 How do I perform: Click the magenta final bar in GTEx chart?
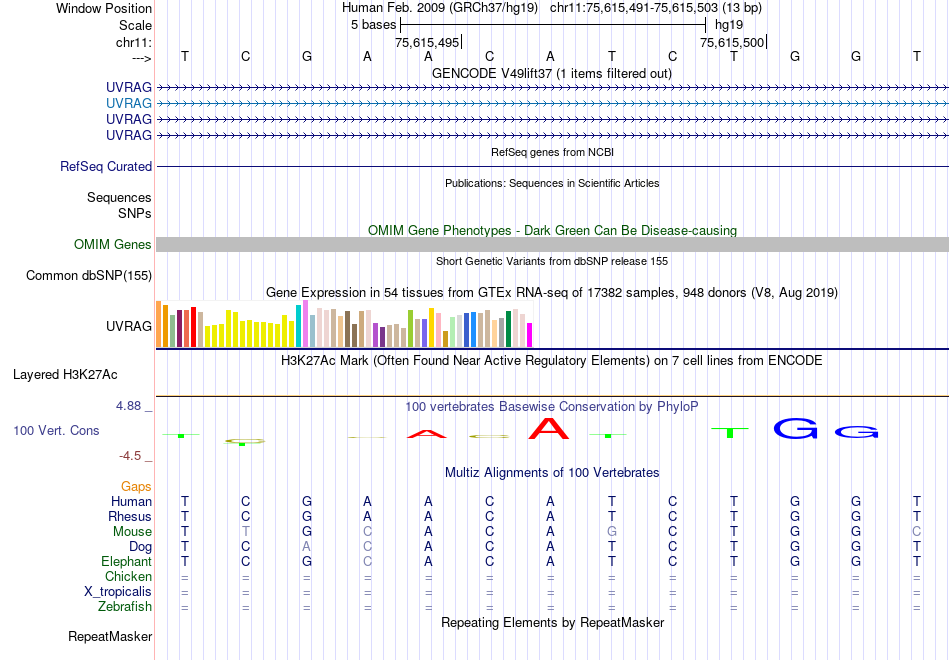529,335
